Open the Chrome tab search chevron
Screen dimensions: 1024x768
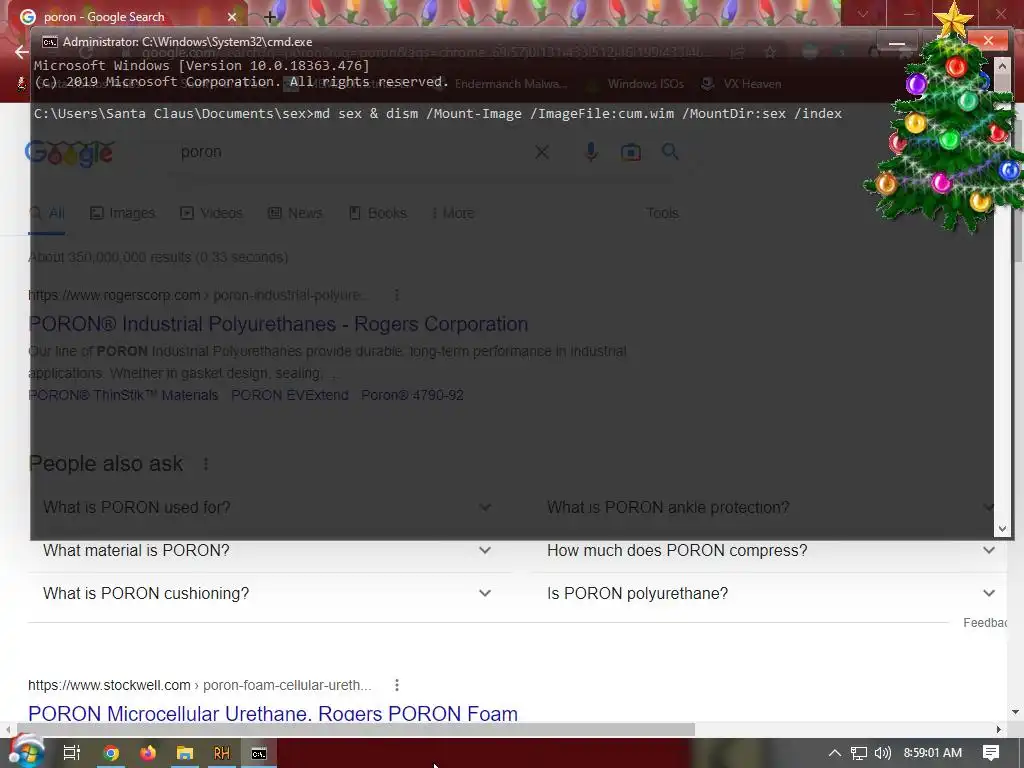(863, 14)
